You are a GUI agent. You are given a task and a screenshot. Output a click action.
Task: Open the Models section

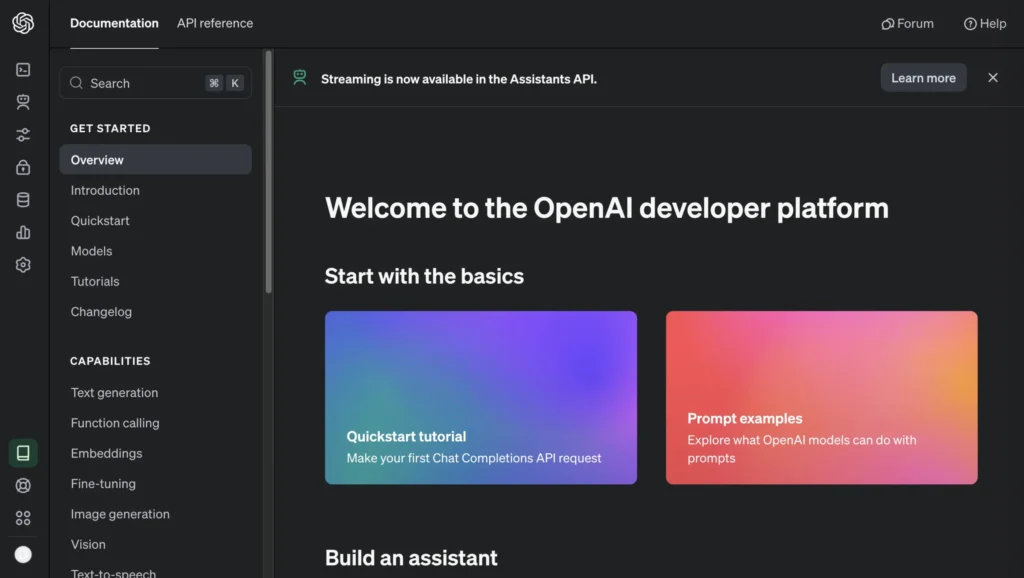coord(91,251)
